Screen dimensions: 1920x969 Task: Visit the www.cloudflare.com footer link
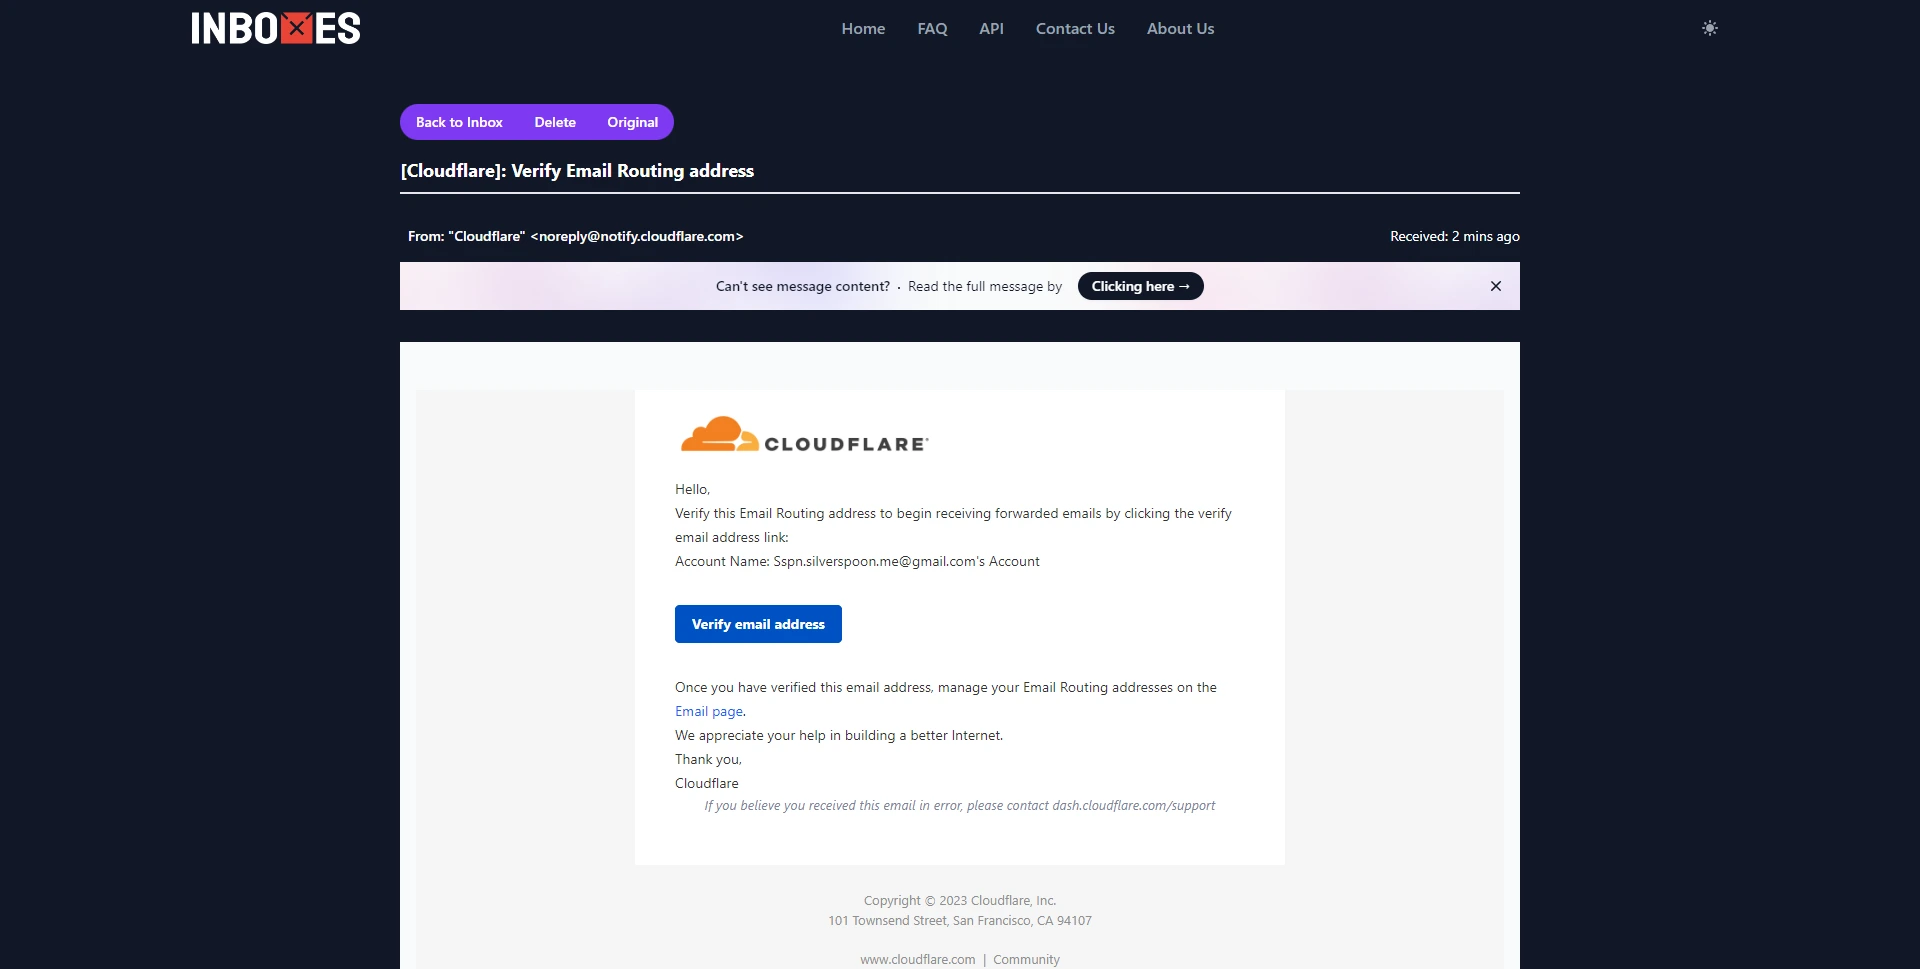tap(917, 960)
